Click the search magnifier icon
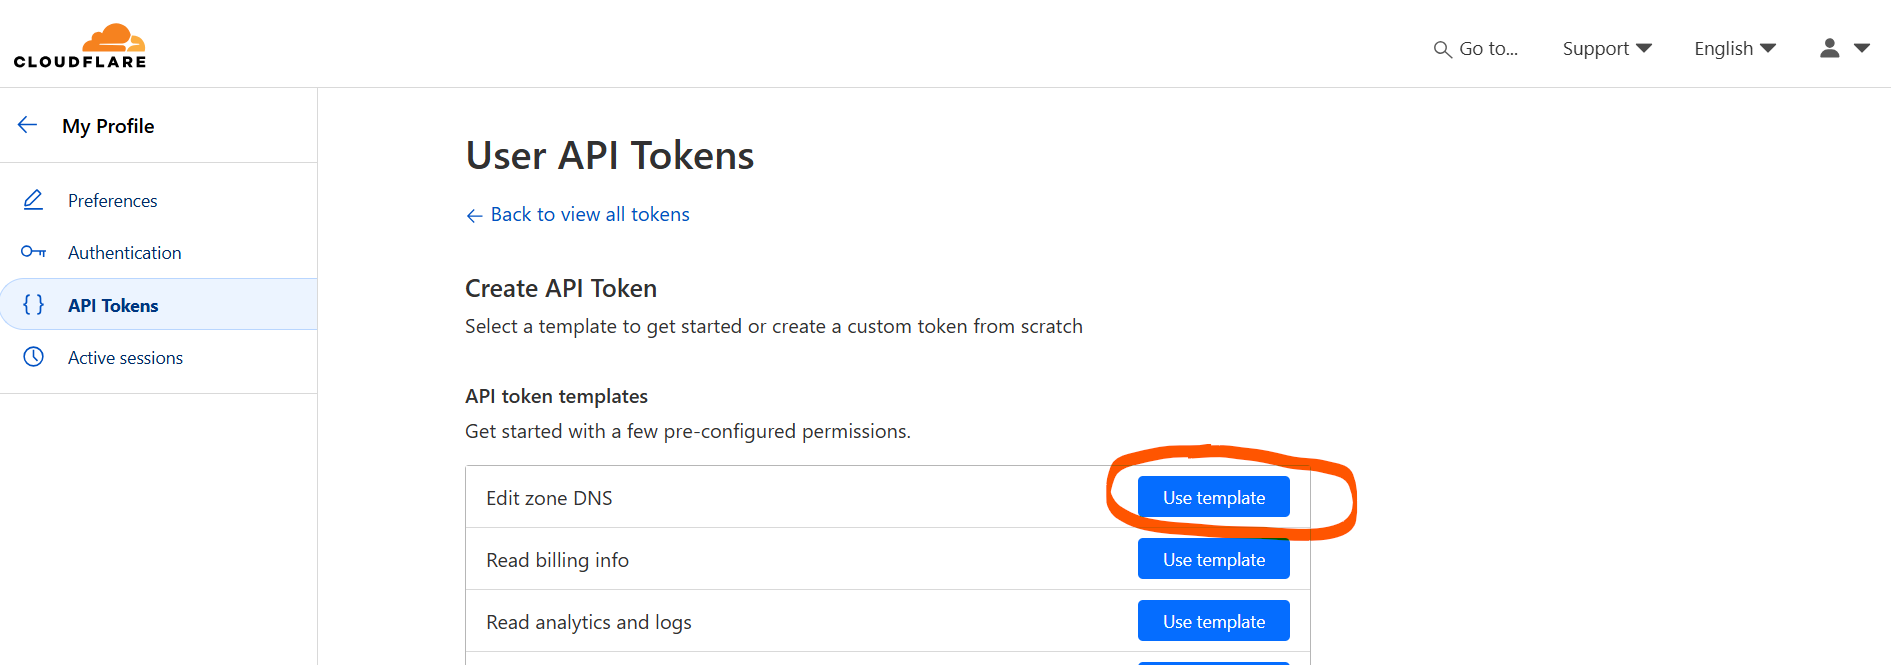1891x665 pixels. pyautogui.click(x=1442, y=49)
